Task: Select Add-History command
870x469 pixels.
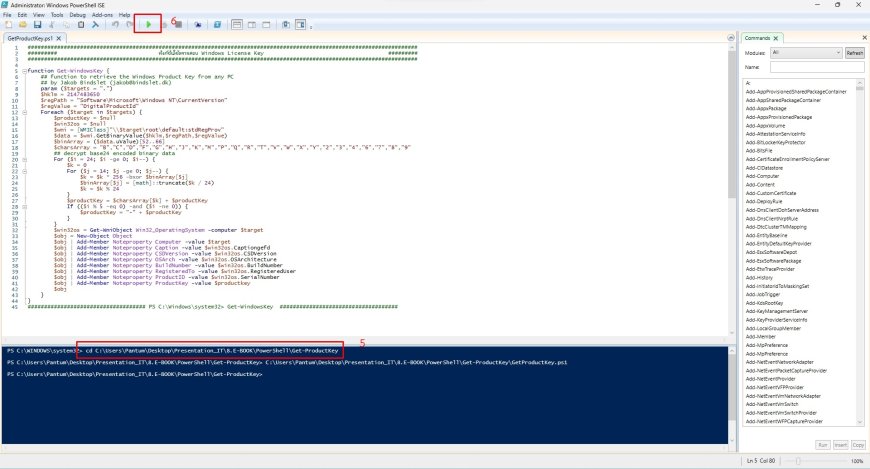Action: [x=759, y=278]
